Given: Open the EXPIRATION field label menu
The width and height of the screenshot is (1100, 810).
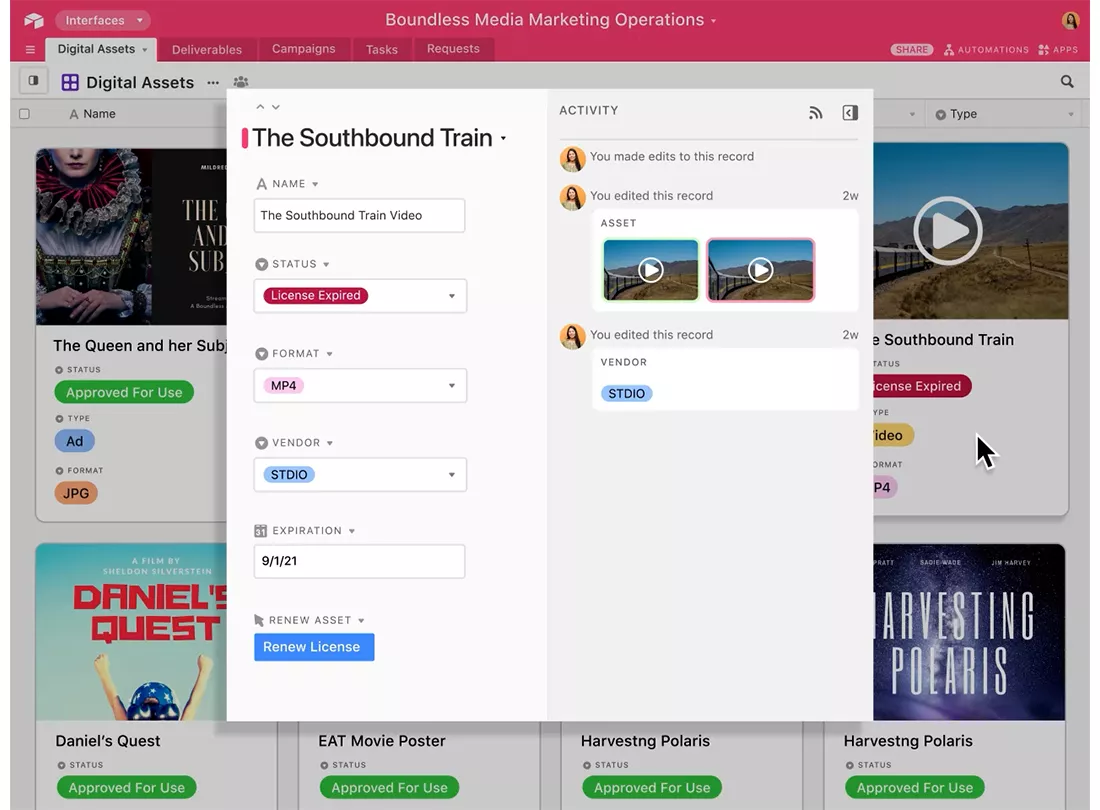Looking at the screenshot, I should tap(351, 531).
